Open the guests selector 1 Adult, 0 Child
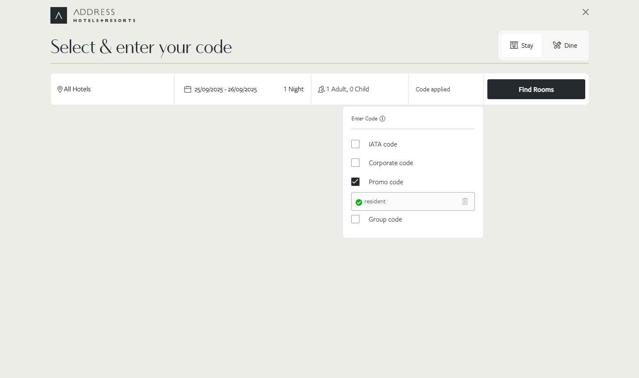The width and height of the screenshot is (639, 378). point(360,89)
